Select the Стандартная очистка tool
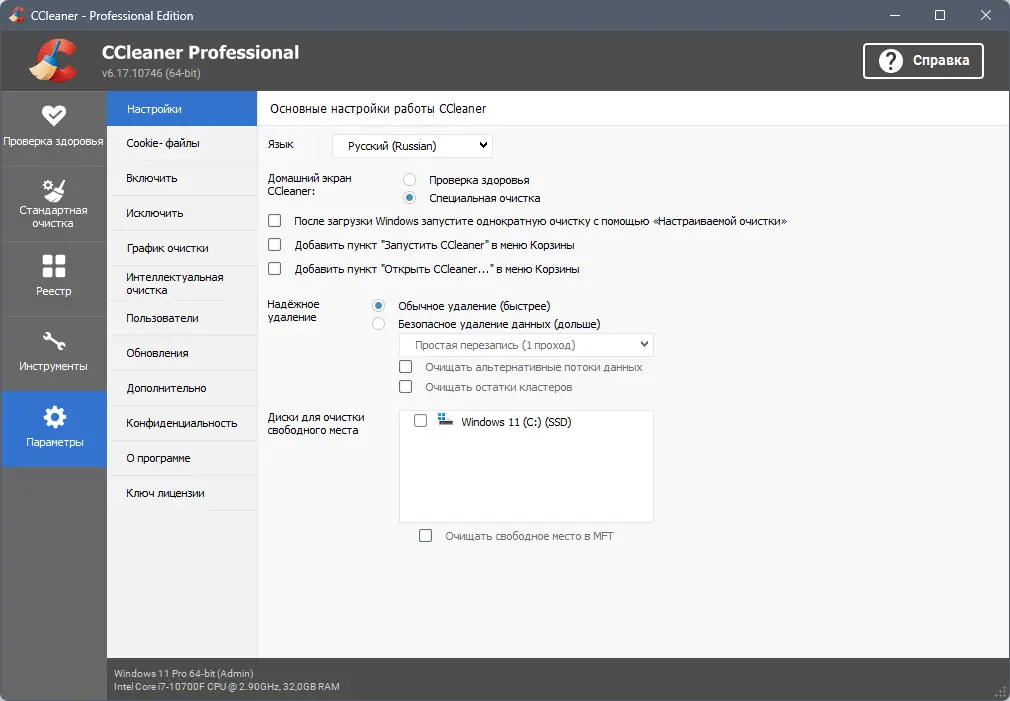The image size is (1010, 701). pos(54,203)
